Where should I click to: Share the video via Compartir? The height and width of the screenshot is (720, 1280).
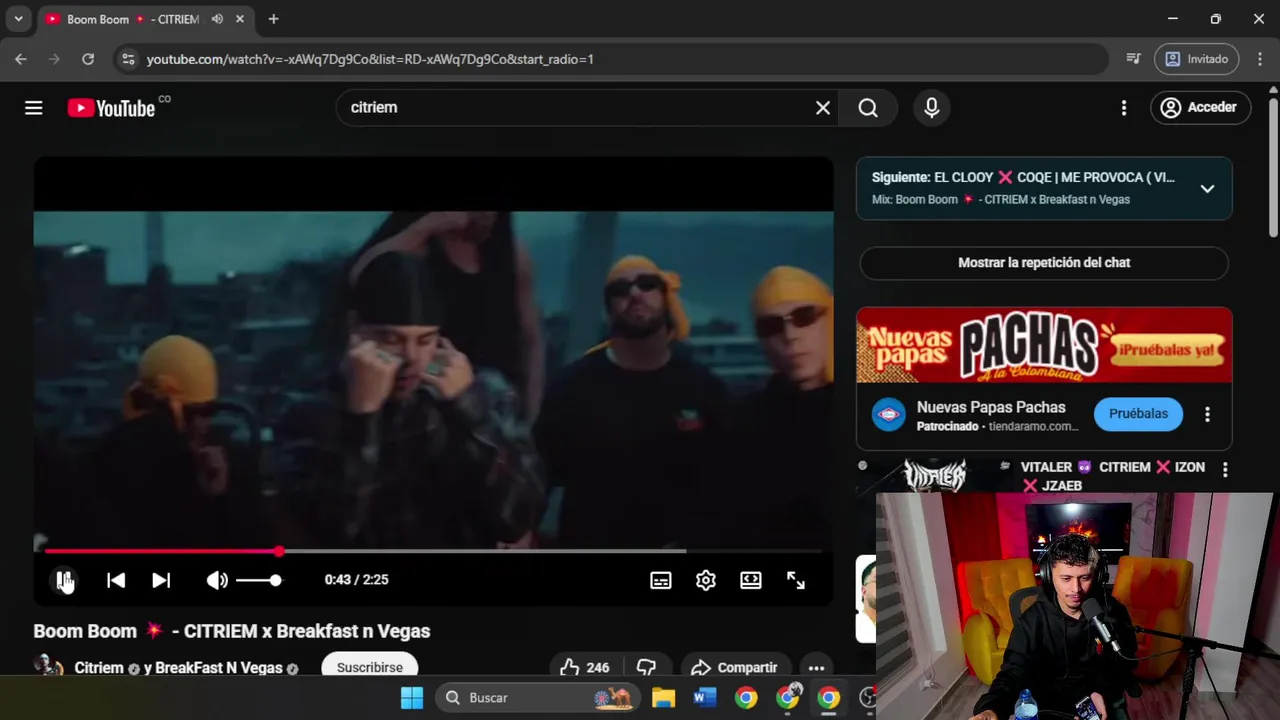click(734, 667)
